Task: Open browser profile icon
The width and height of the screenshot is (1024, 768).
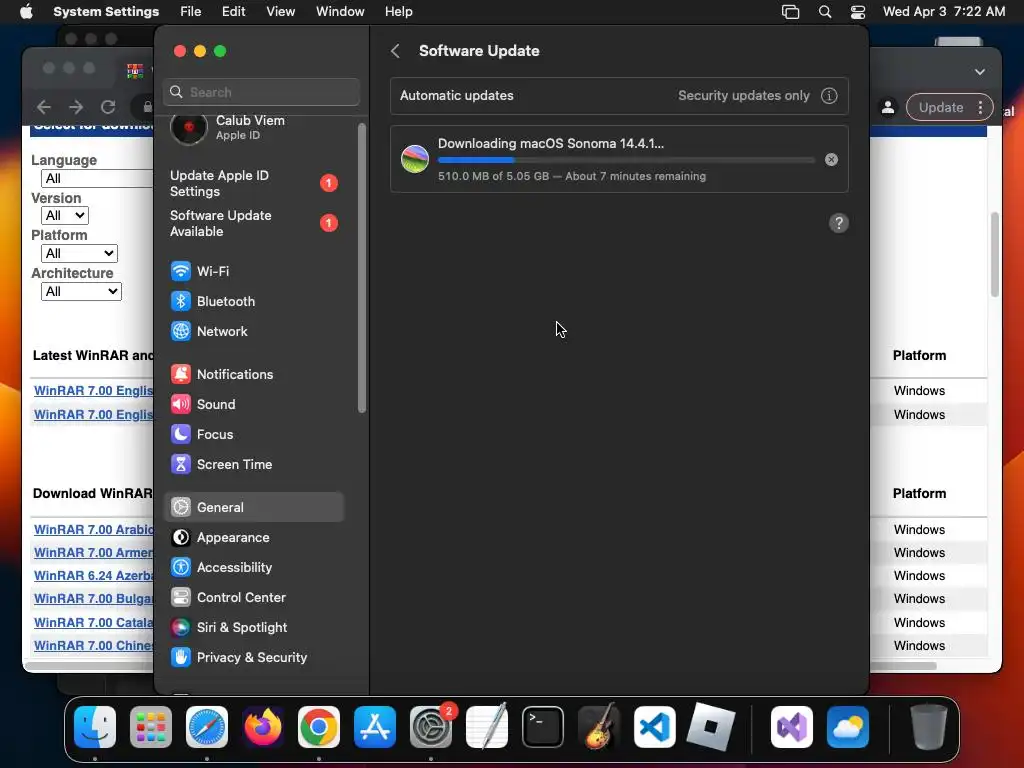Action: coord(888,108)
